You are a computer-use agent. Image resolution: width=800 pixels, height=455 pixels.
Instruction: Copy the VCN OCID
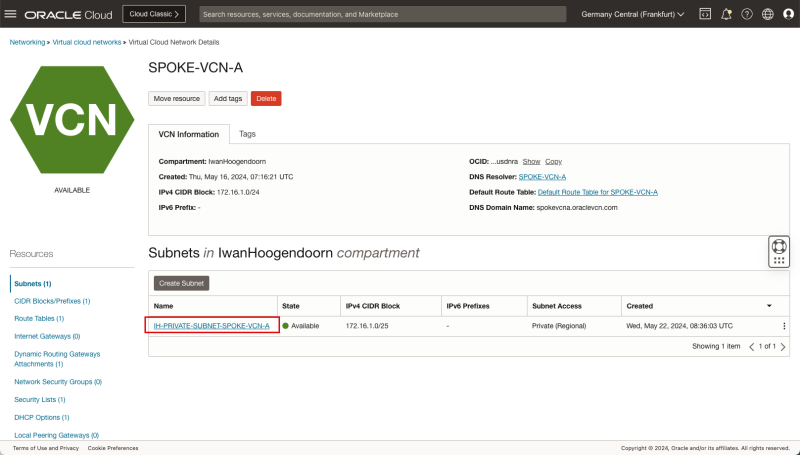553,161
